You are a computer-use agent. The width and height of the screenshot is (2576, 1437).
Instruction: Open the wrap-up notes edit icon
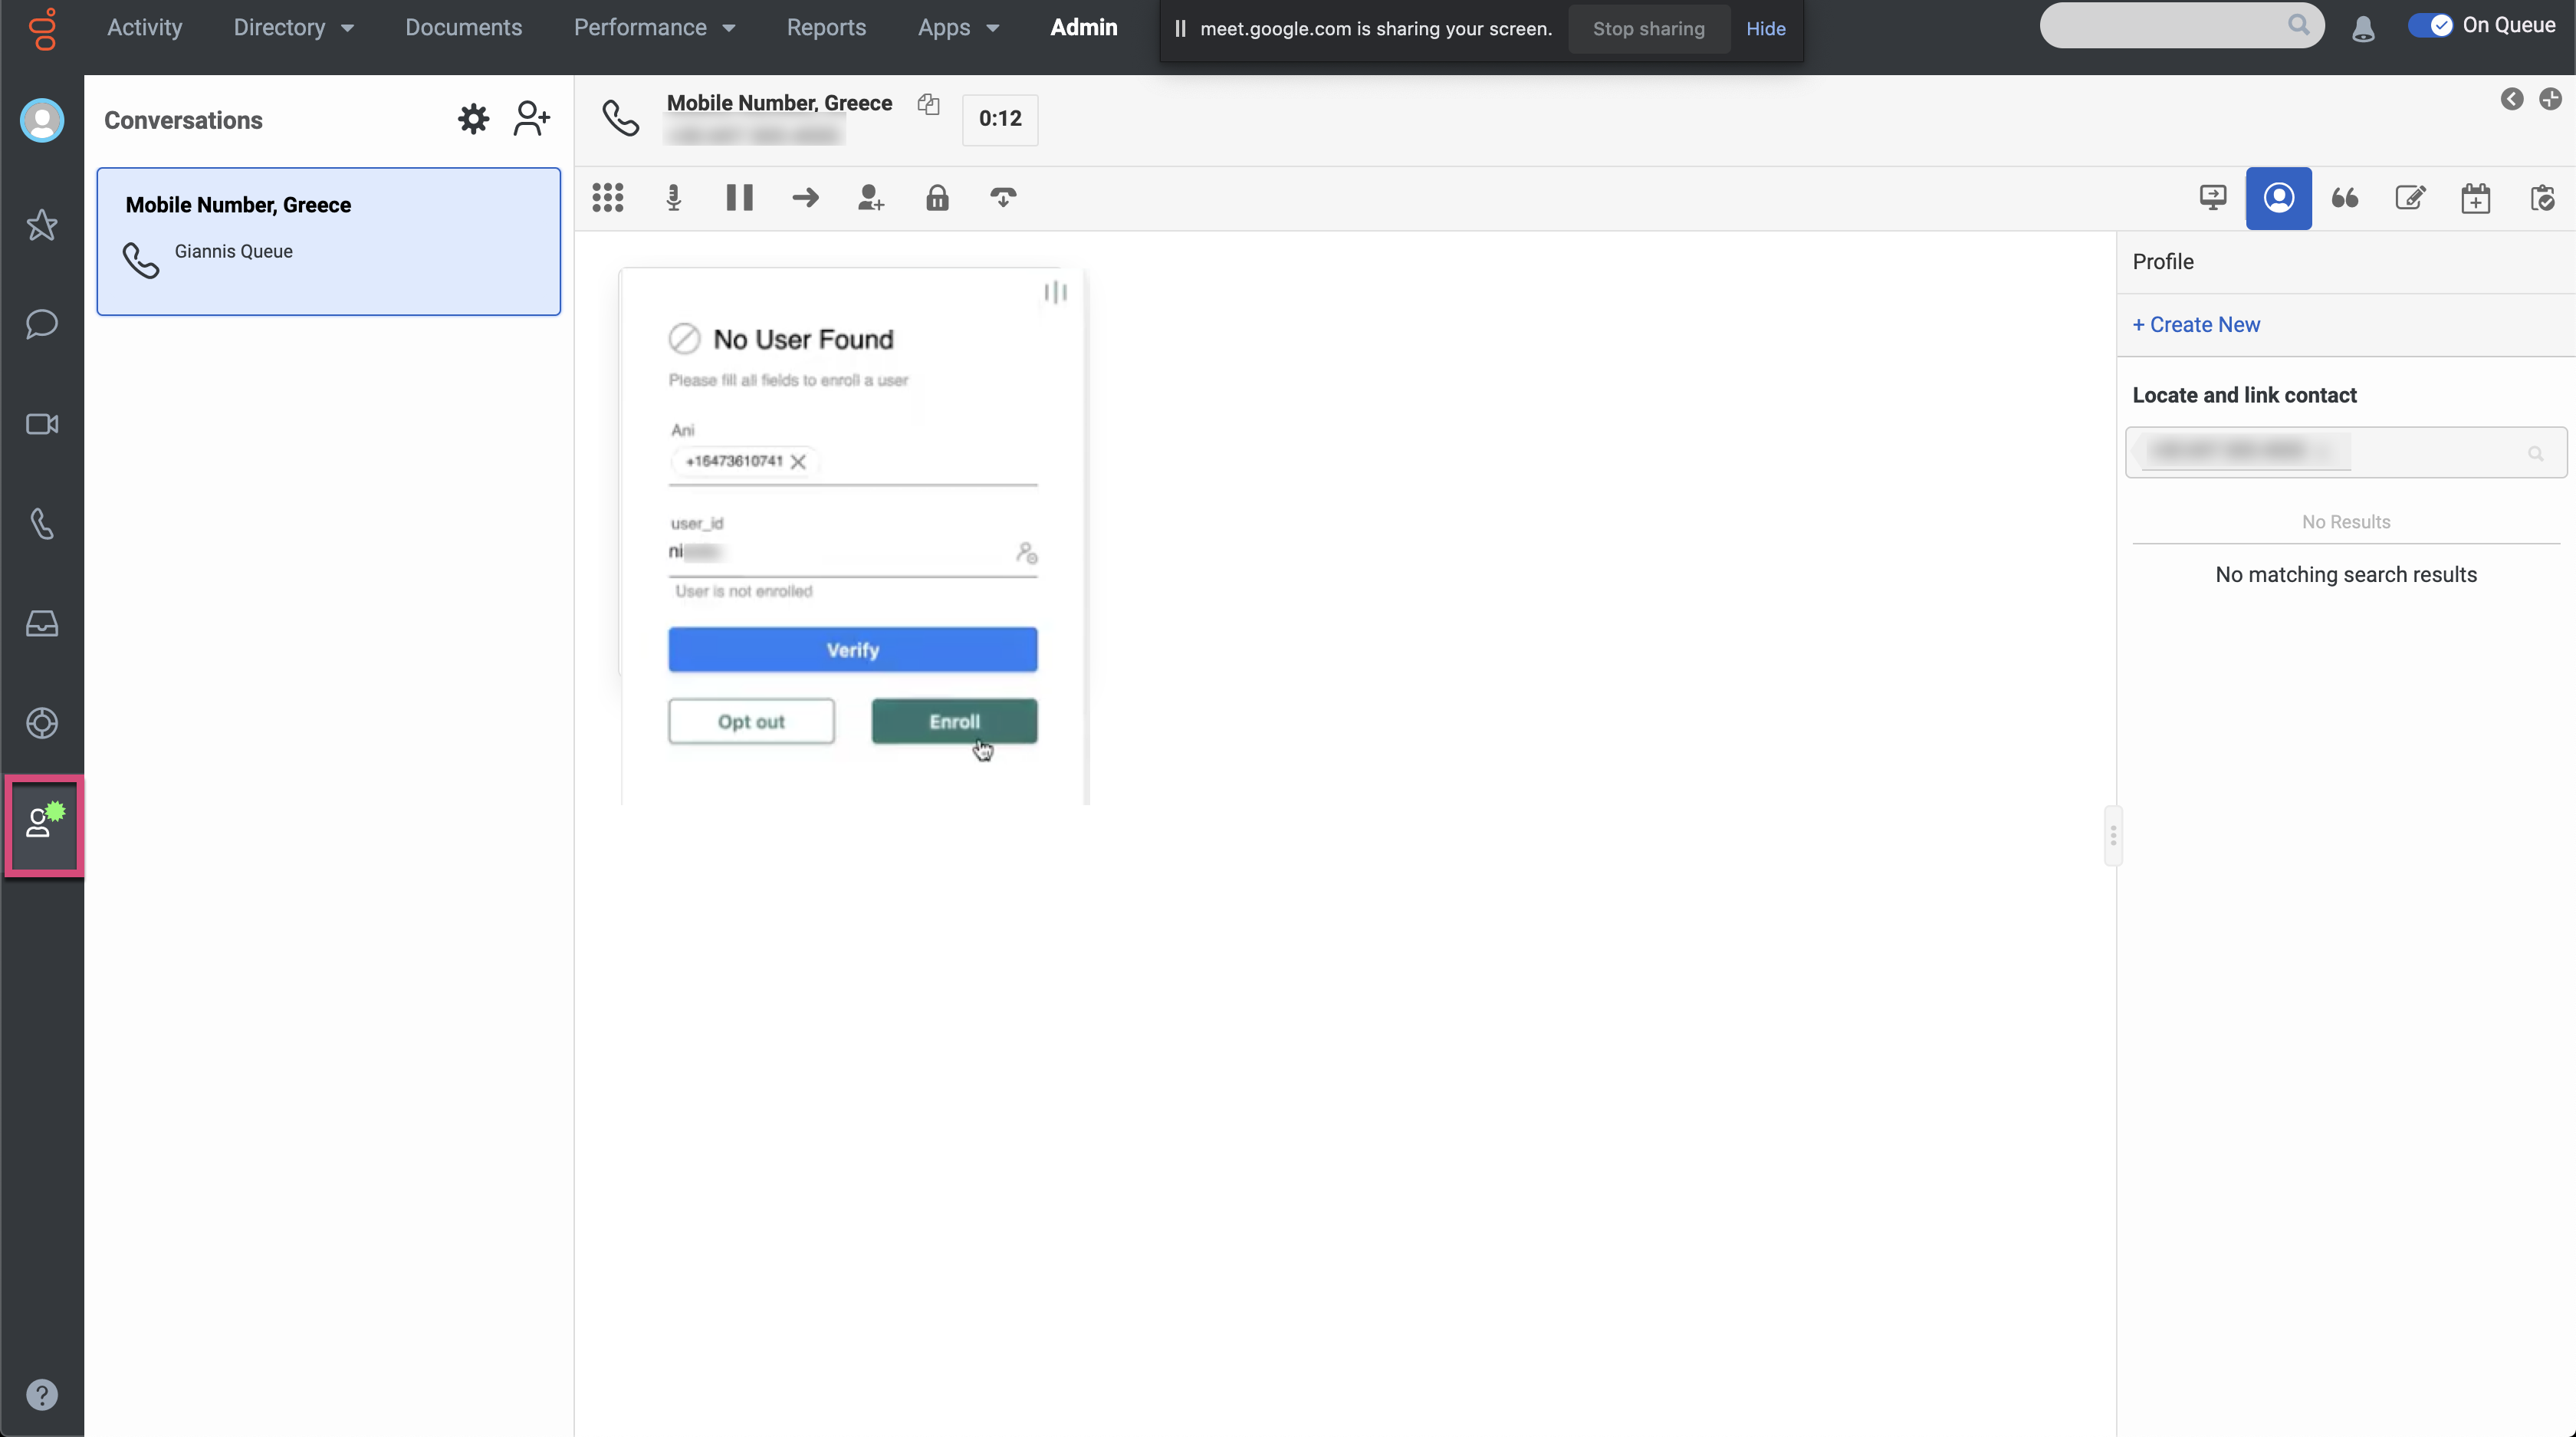[x=2410, y=198]
